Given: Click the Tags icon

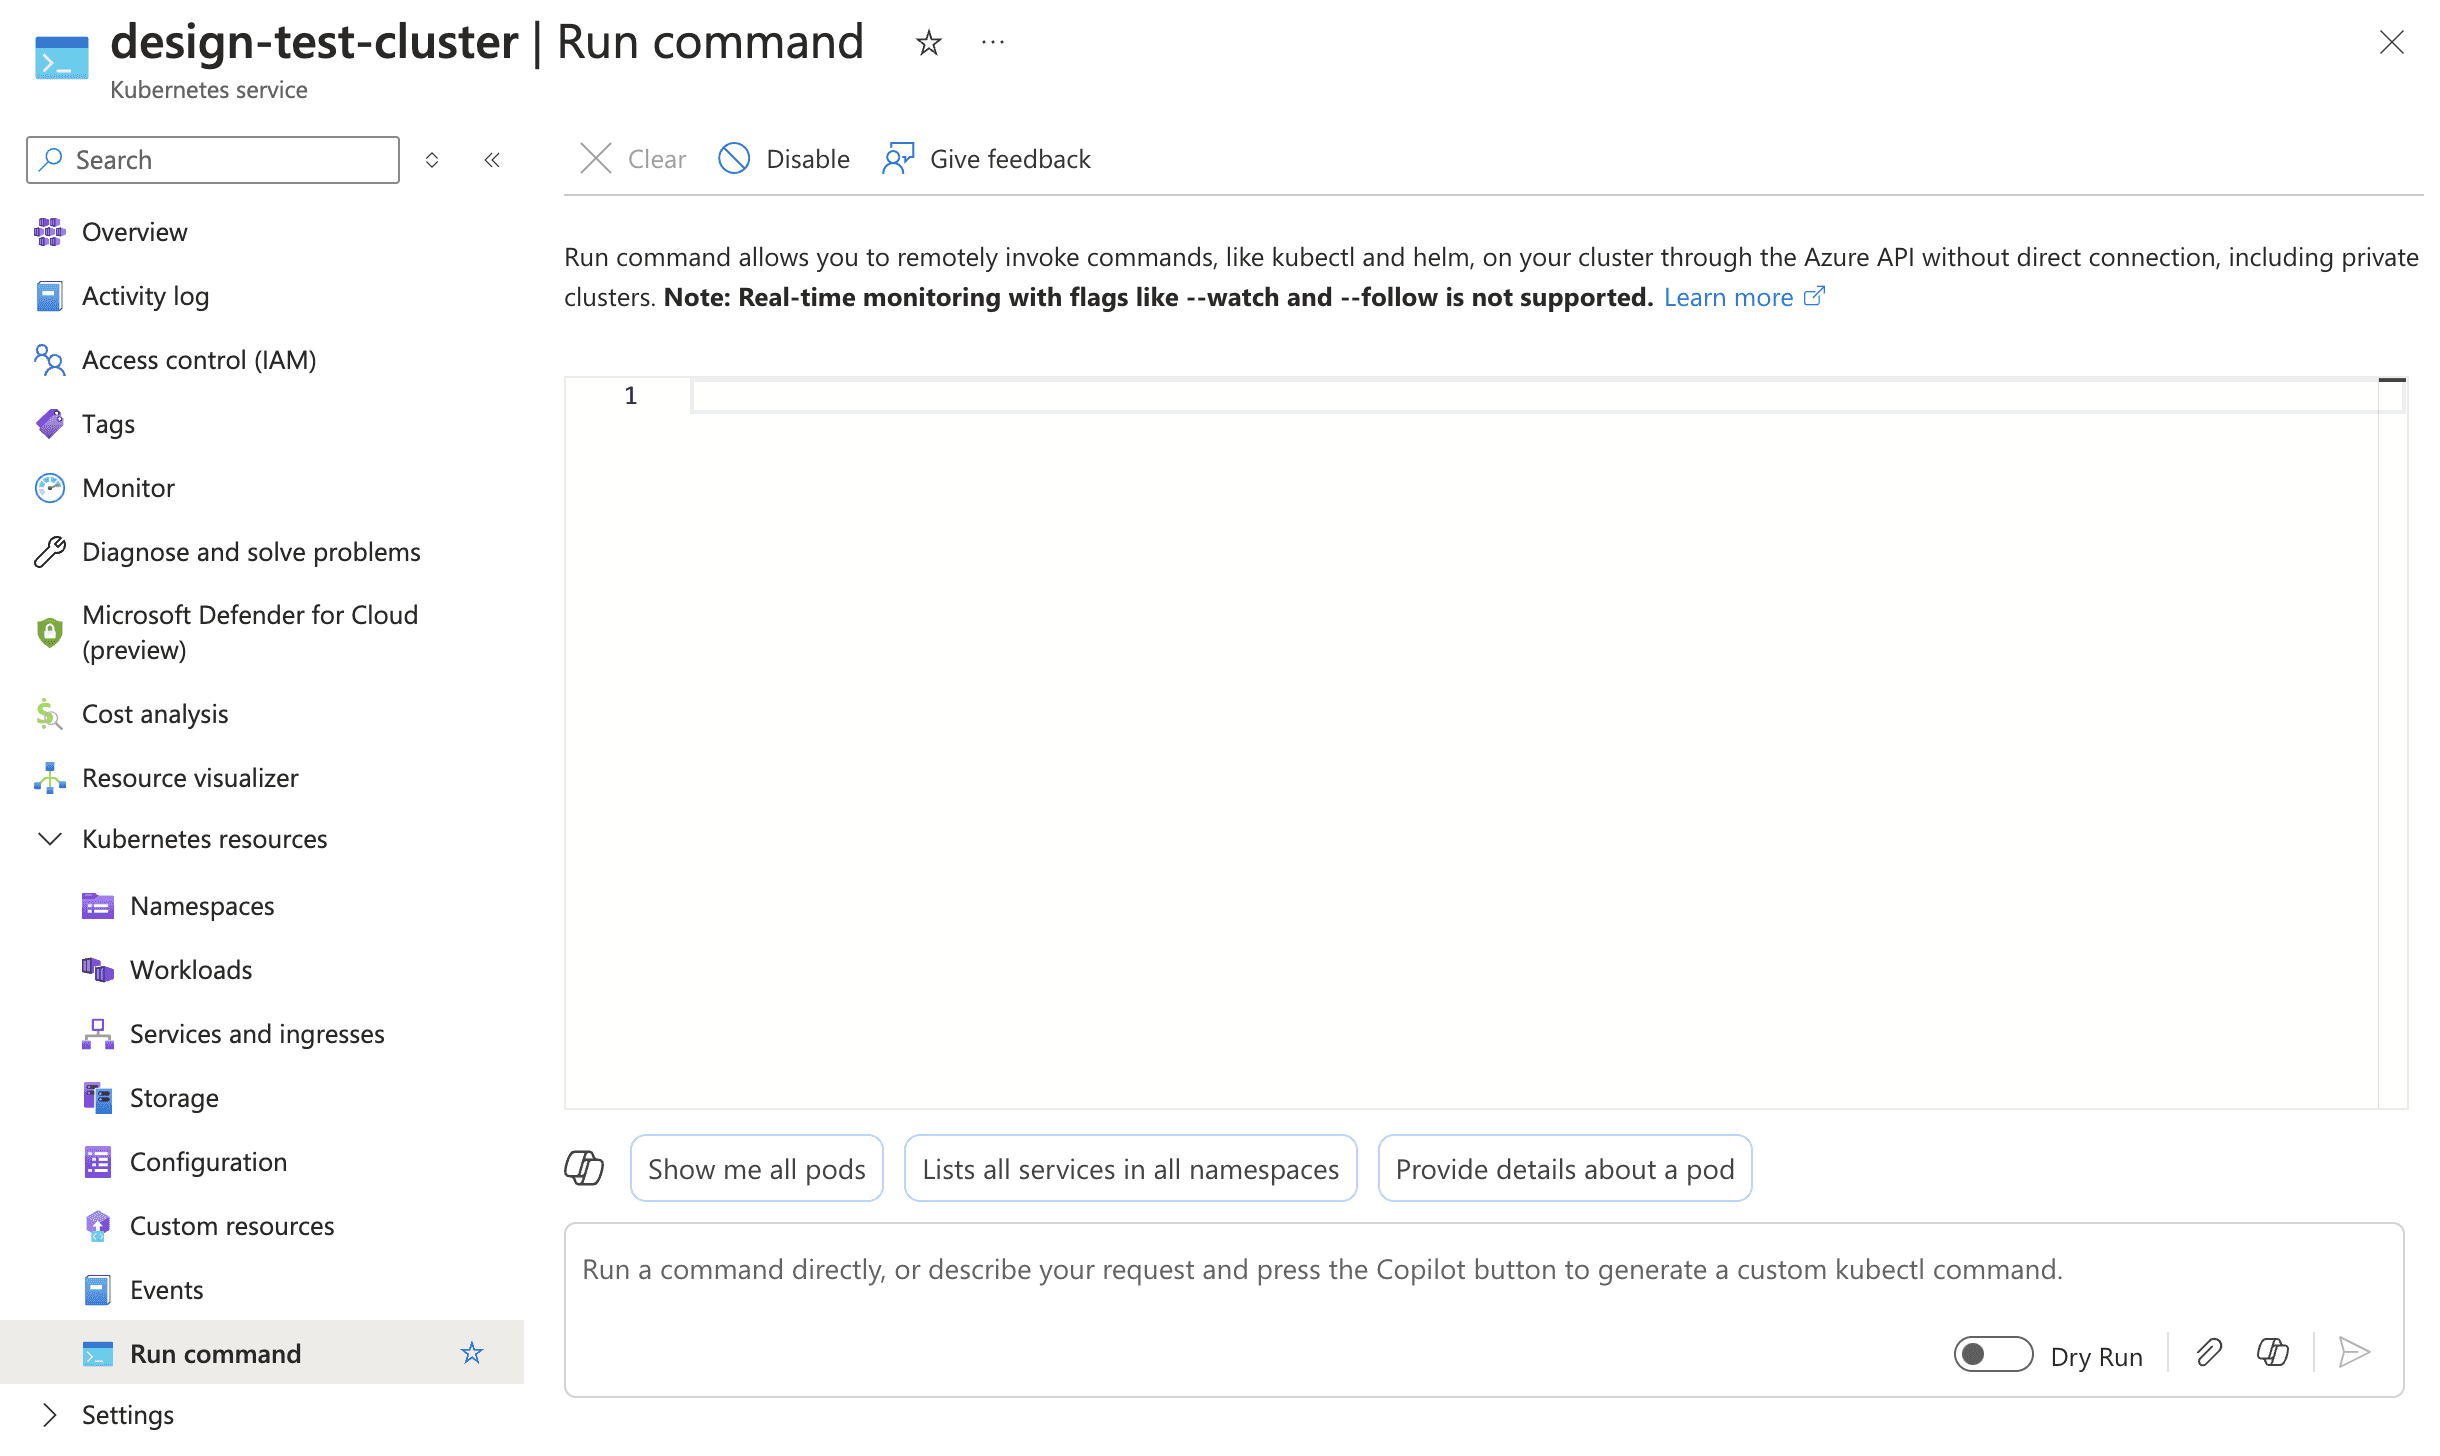Looking at the screenshot, I should tap(49, 424).
